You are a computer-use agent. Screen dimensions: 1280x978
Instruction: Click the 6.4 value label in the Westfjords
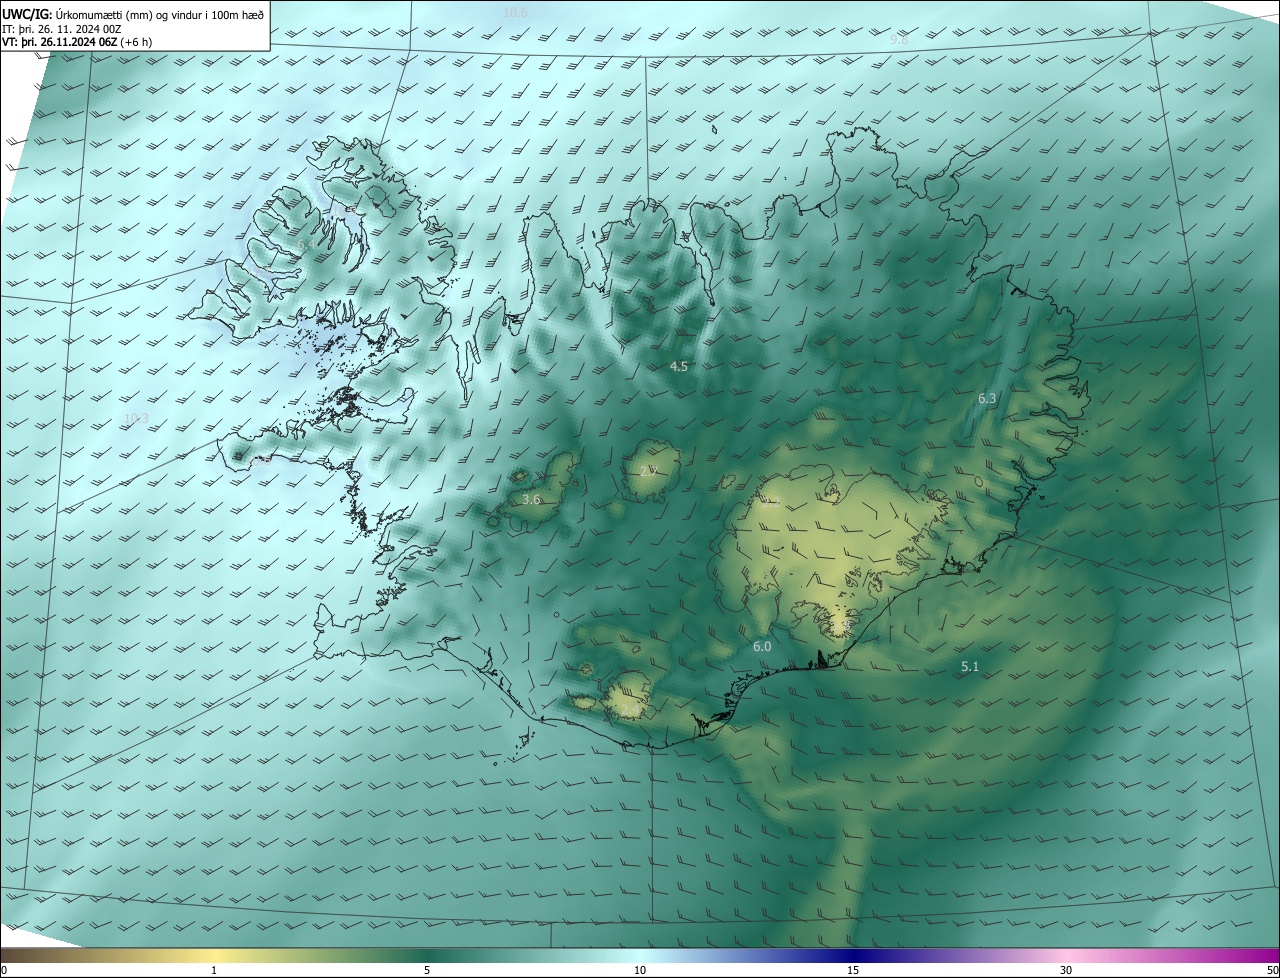306,244
